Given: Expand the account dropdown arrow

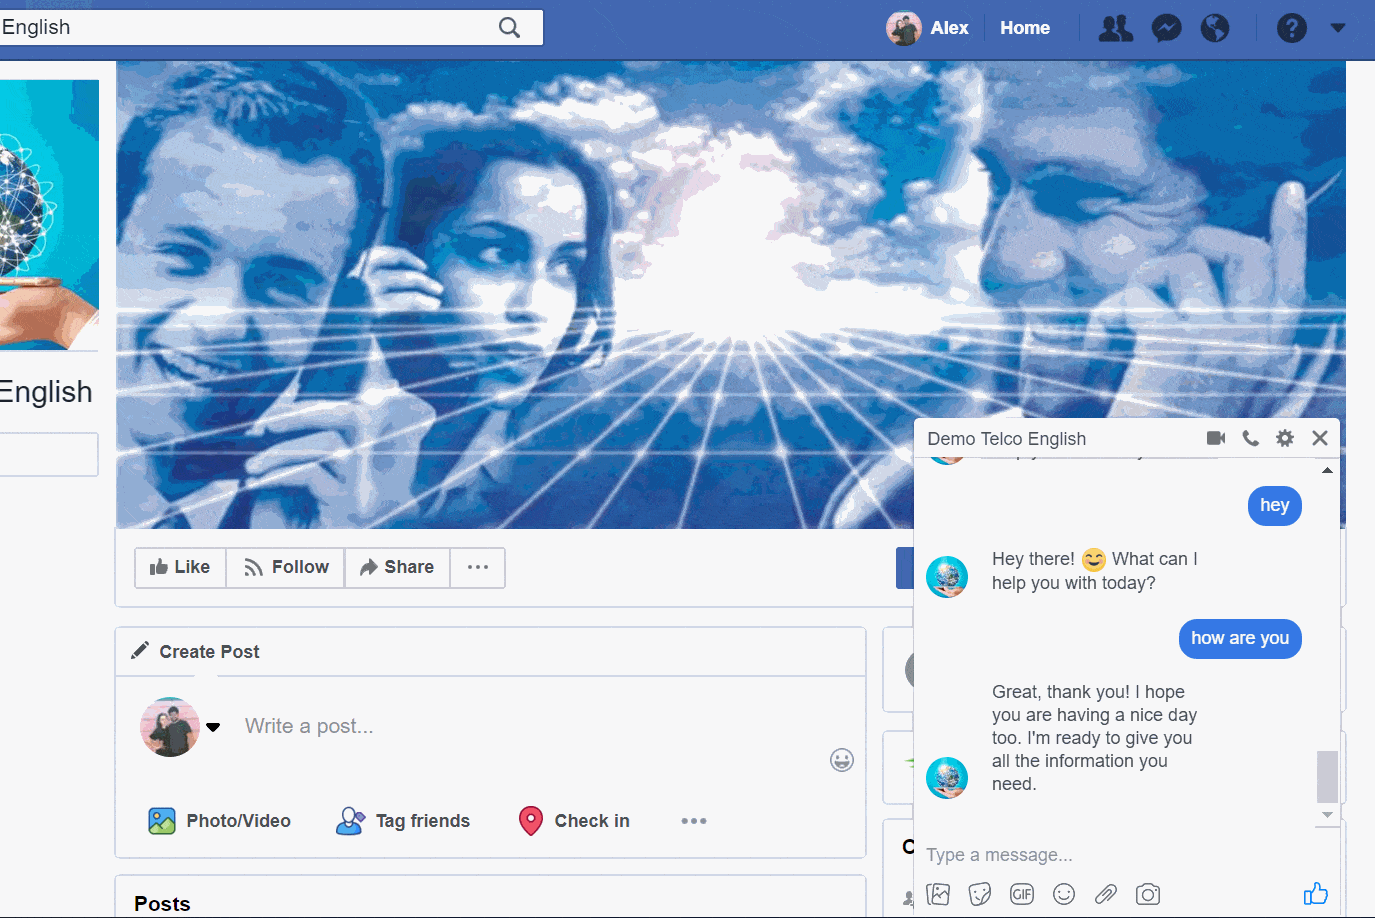Looking at the screenshot, I should (1338, 28).
